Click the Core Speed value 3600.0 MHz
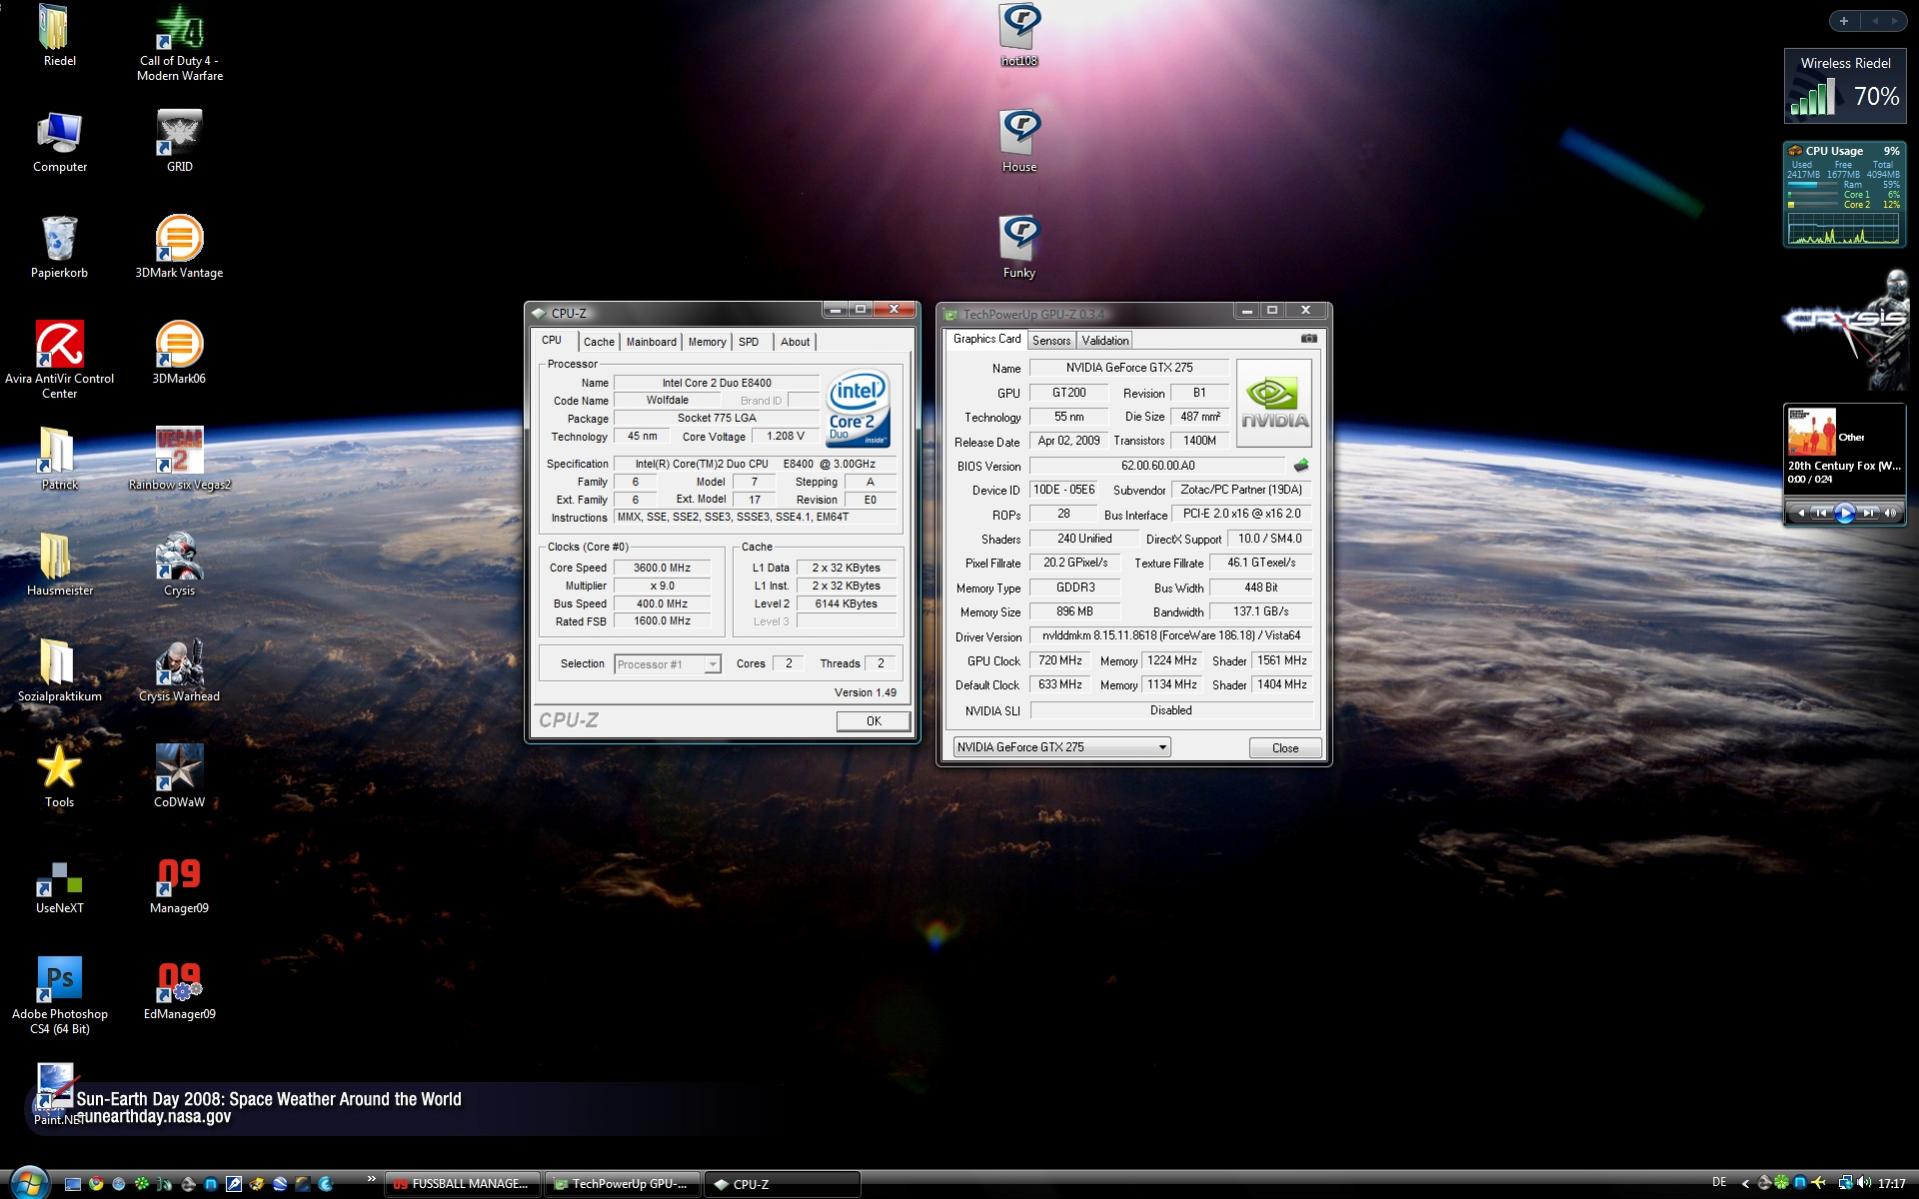The image size is (1919, 1199). tap(662, 568)
